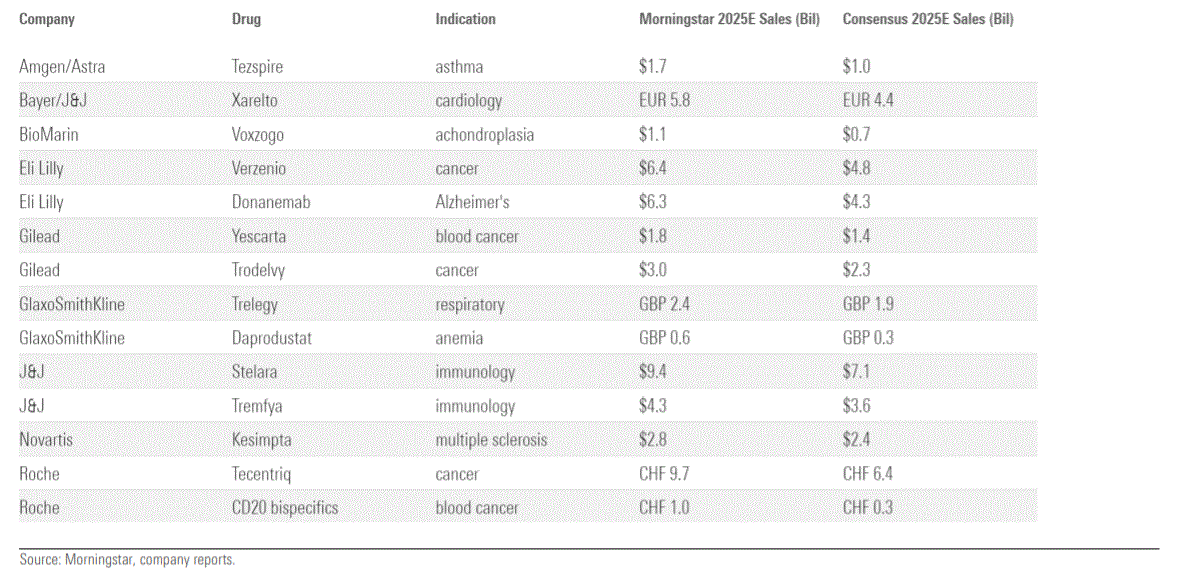
Task: Click consensus sales value CHF 6.4
Action: [x=869, y=474]
